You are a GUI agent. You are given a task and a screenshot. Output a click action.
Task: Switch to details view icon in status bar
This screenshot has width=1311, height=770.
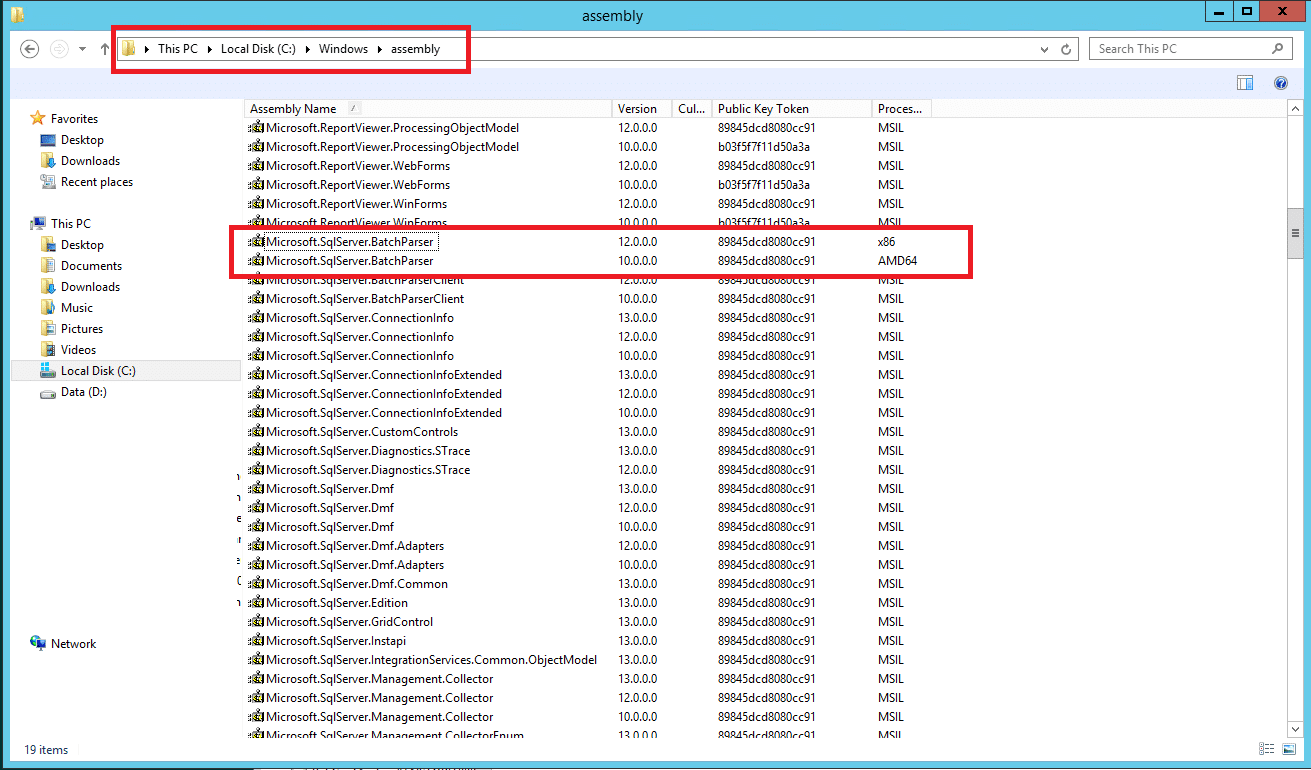pos(1267,749)
